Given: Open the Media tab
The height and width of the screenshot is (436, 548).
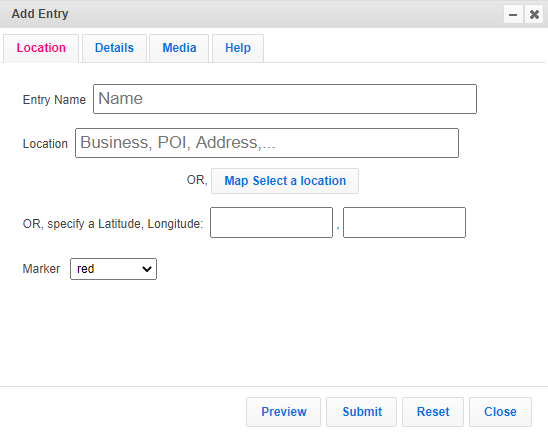Looking at the screenshot, I should [x=179, y=48].
